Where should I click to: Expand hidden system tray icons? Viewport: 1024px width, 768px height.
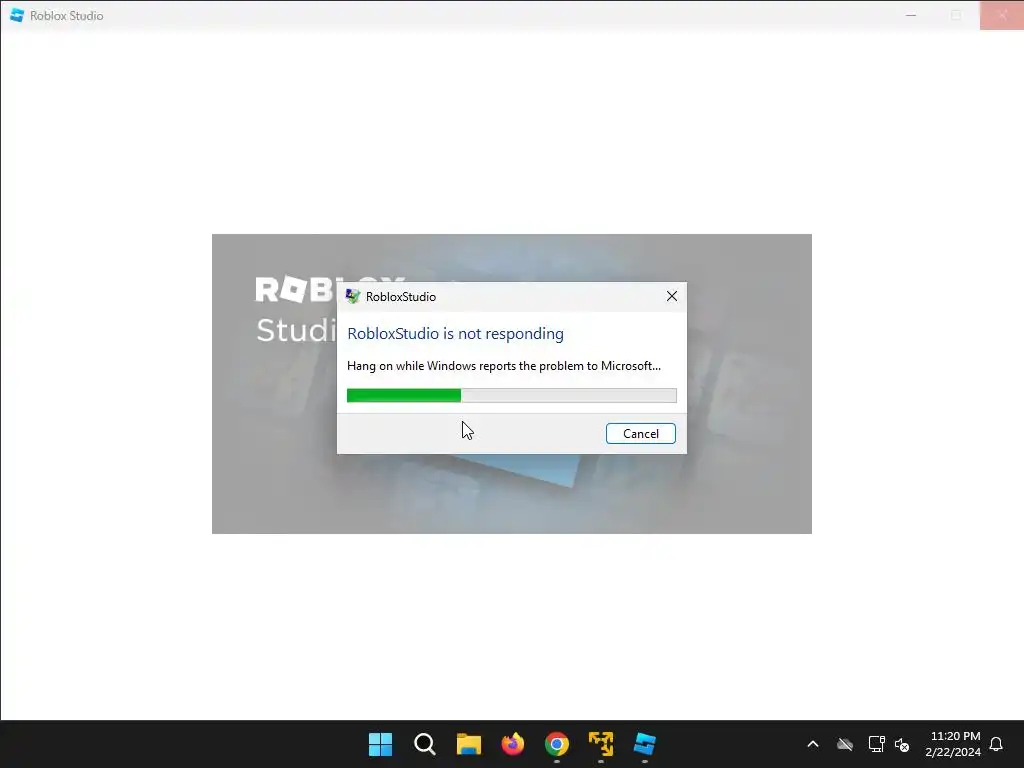812,744
